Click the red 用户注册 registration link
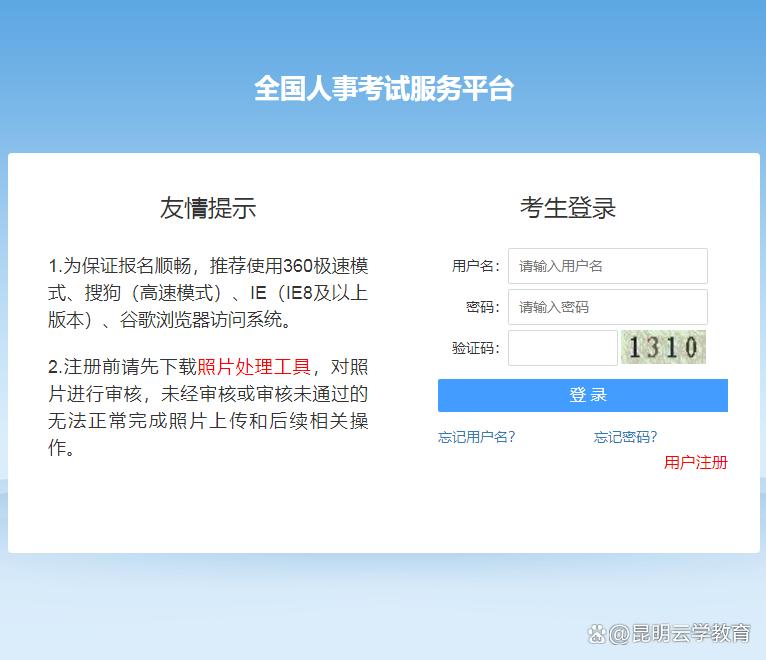Image resolution: width=766 pixels, height=660 pixels. pyautogui.click(x=696, y=462)
